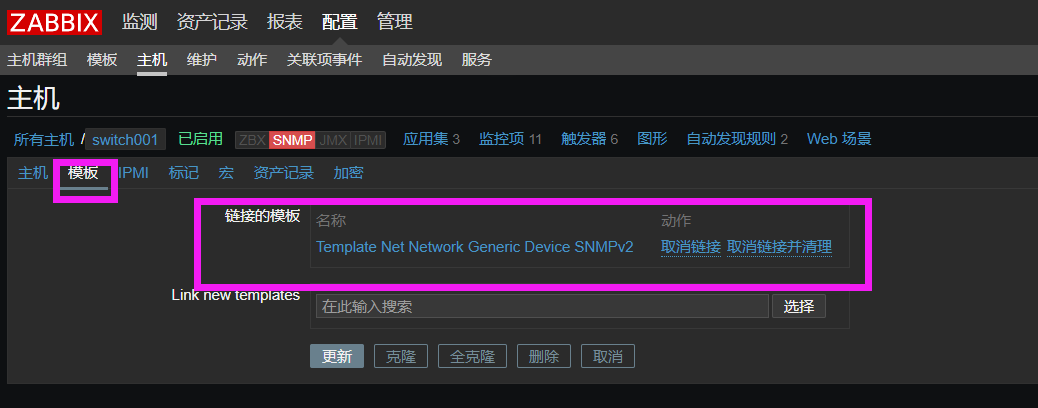Screen dimensions: 1038x408
Task: Click the switch001 host breadcrumb
Action: point(125,140)
